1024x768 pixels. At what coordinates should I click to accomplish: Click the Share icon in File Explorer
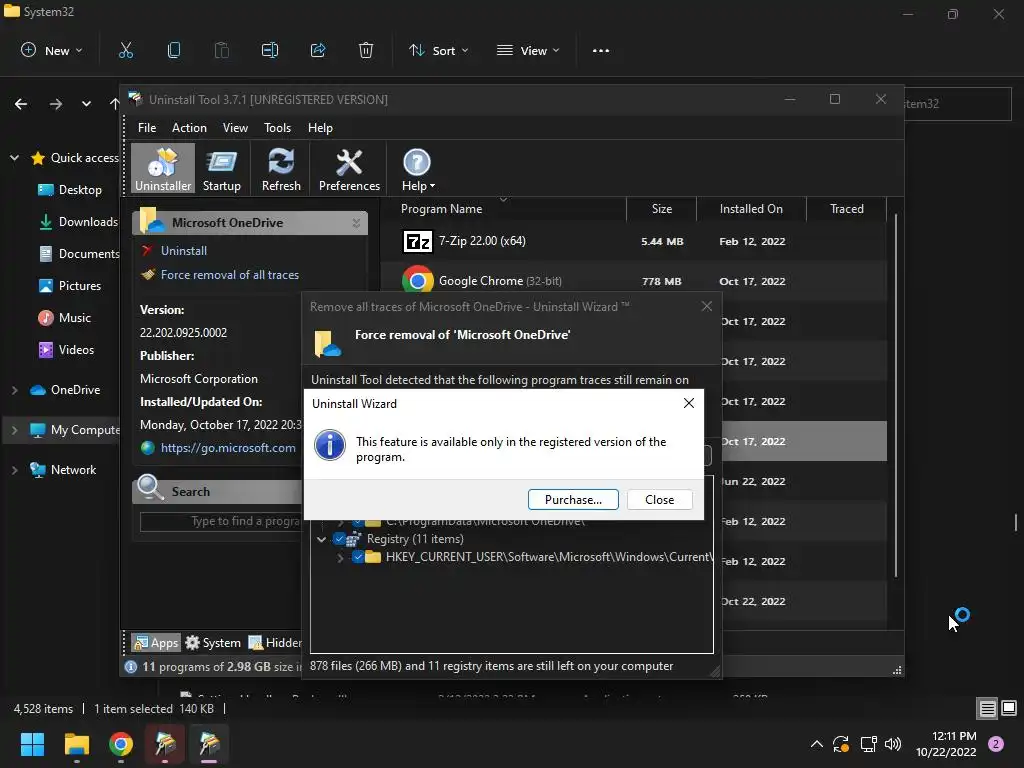(x=318, y=50)
